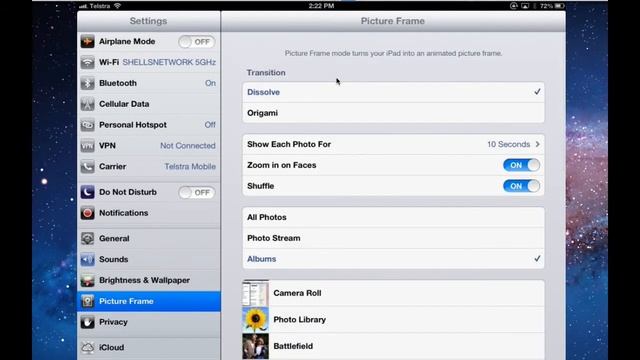640x360 pixels.
Task: Select the Camera Roll album
Action: [x=393, y=293]
